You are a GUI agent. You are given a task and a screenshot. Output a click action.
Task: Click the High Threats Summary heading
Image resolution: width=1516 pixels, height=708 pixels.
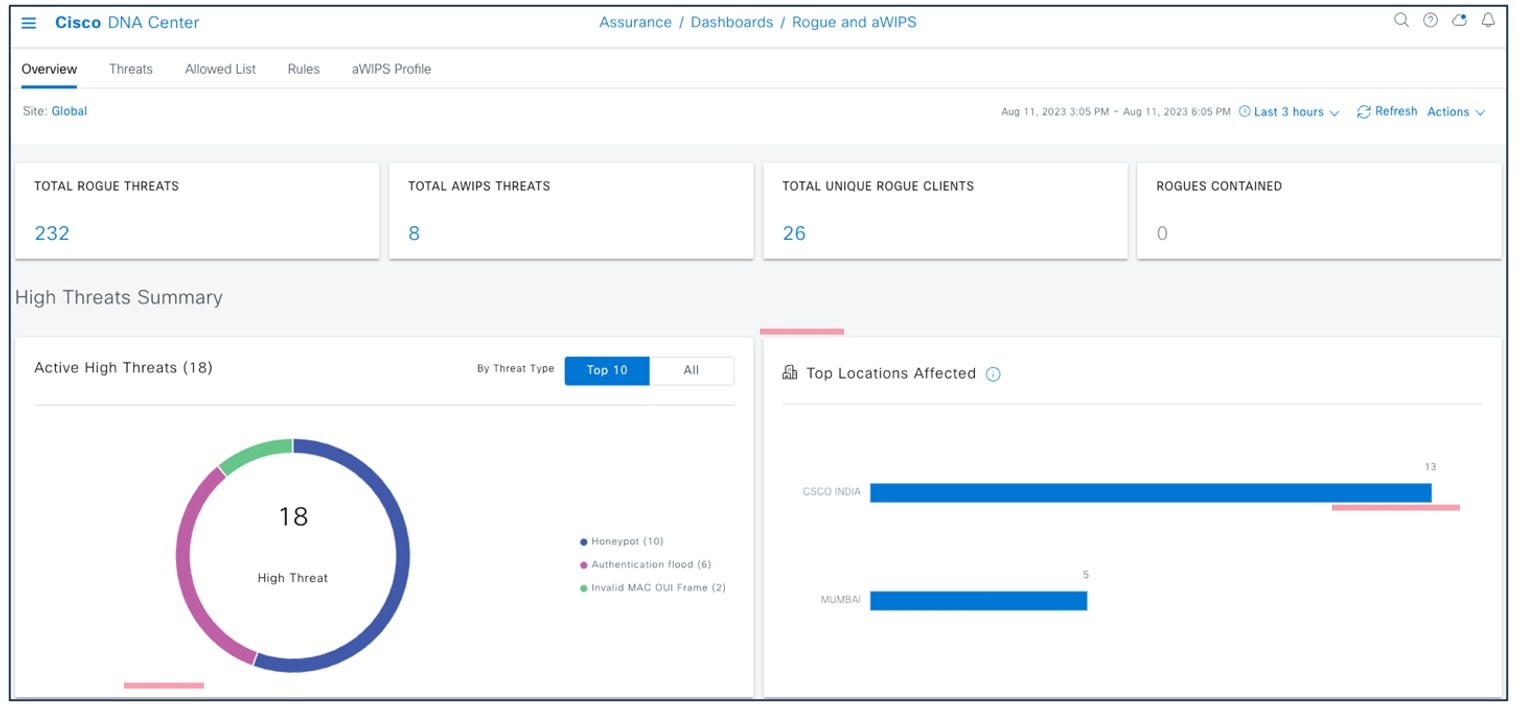point(119,297)
